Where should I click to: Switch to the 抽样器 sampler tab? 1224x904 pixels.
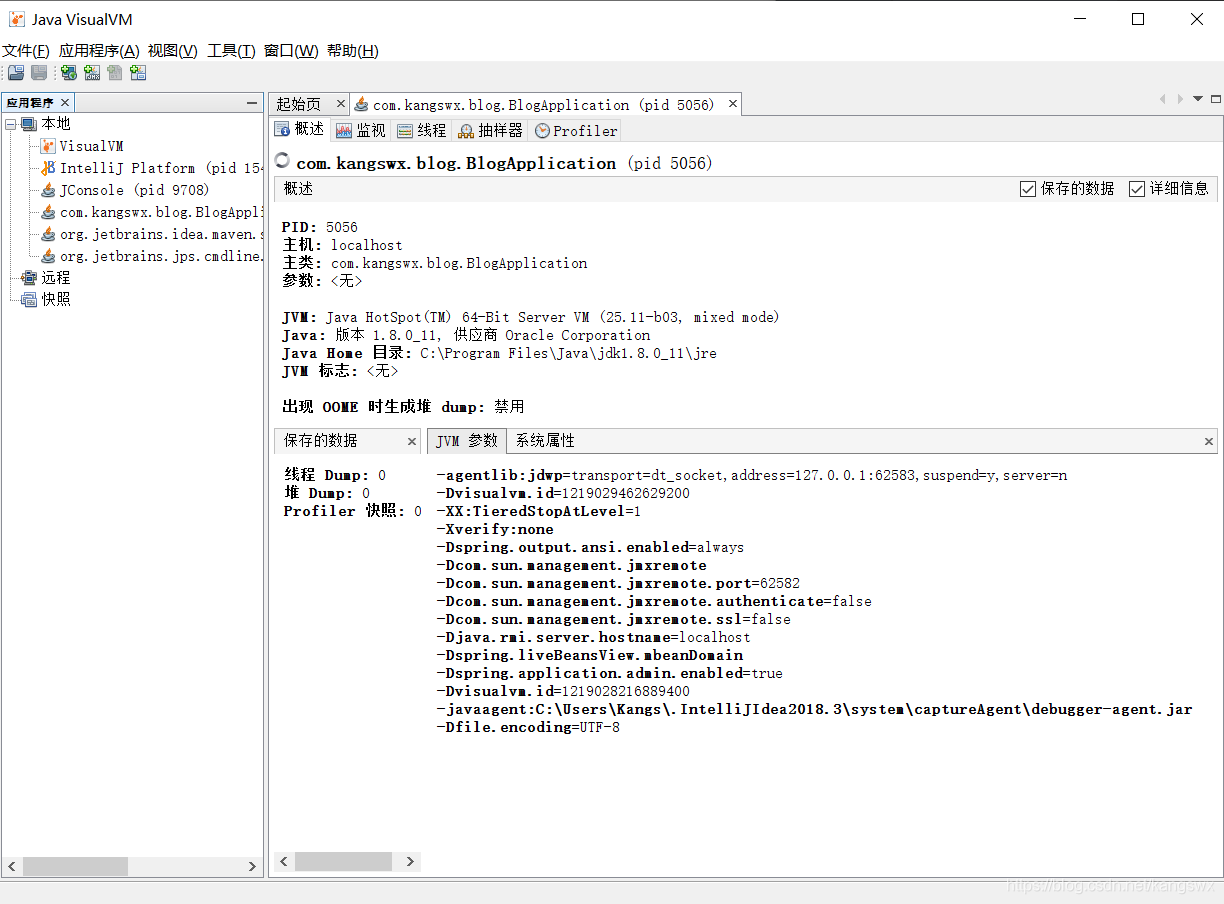490,130
